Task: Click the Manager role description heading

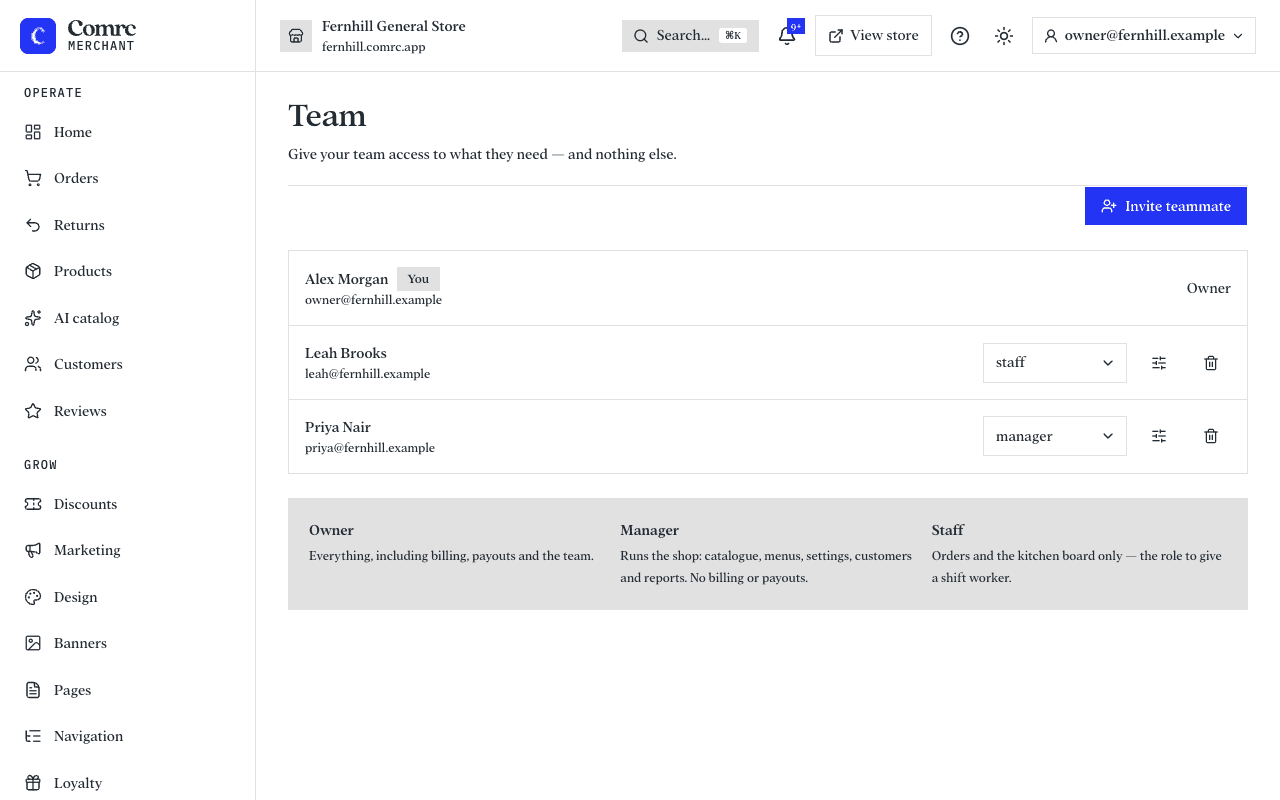Action: pos(650,530)
